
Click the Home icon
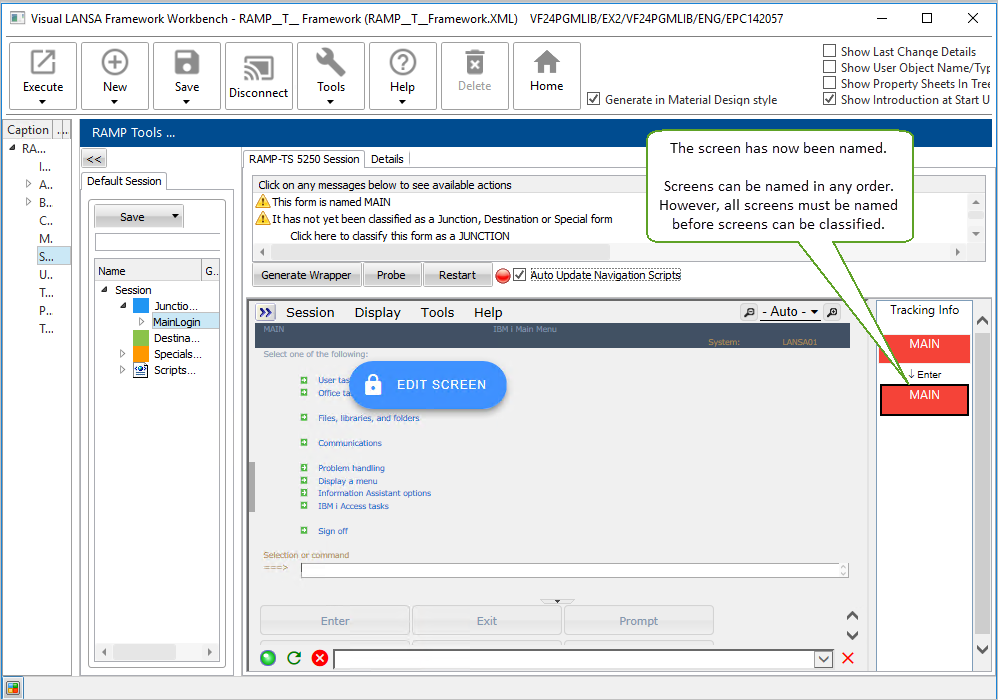click(546, 62)
